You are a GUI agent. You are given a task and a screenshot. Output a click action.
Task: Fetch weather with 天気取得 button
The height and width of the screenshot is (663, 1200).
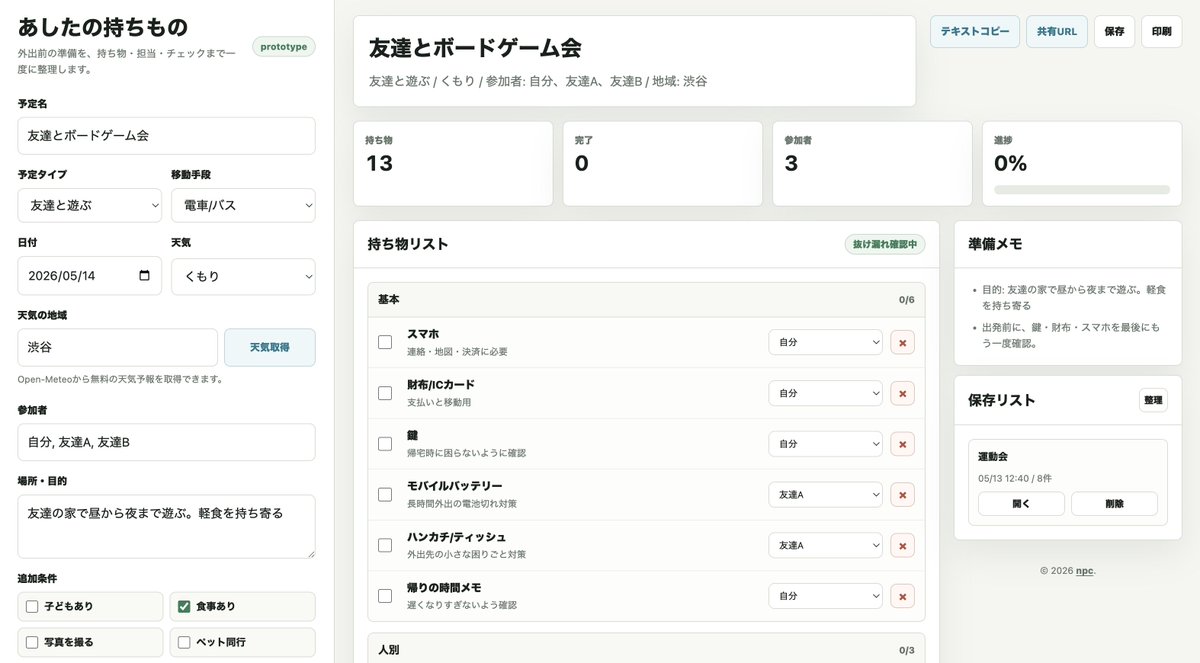270,347
